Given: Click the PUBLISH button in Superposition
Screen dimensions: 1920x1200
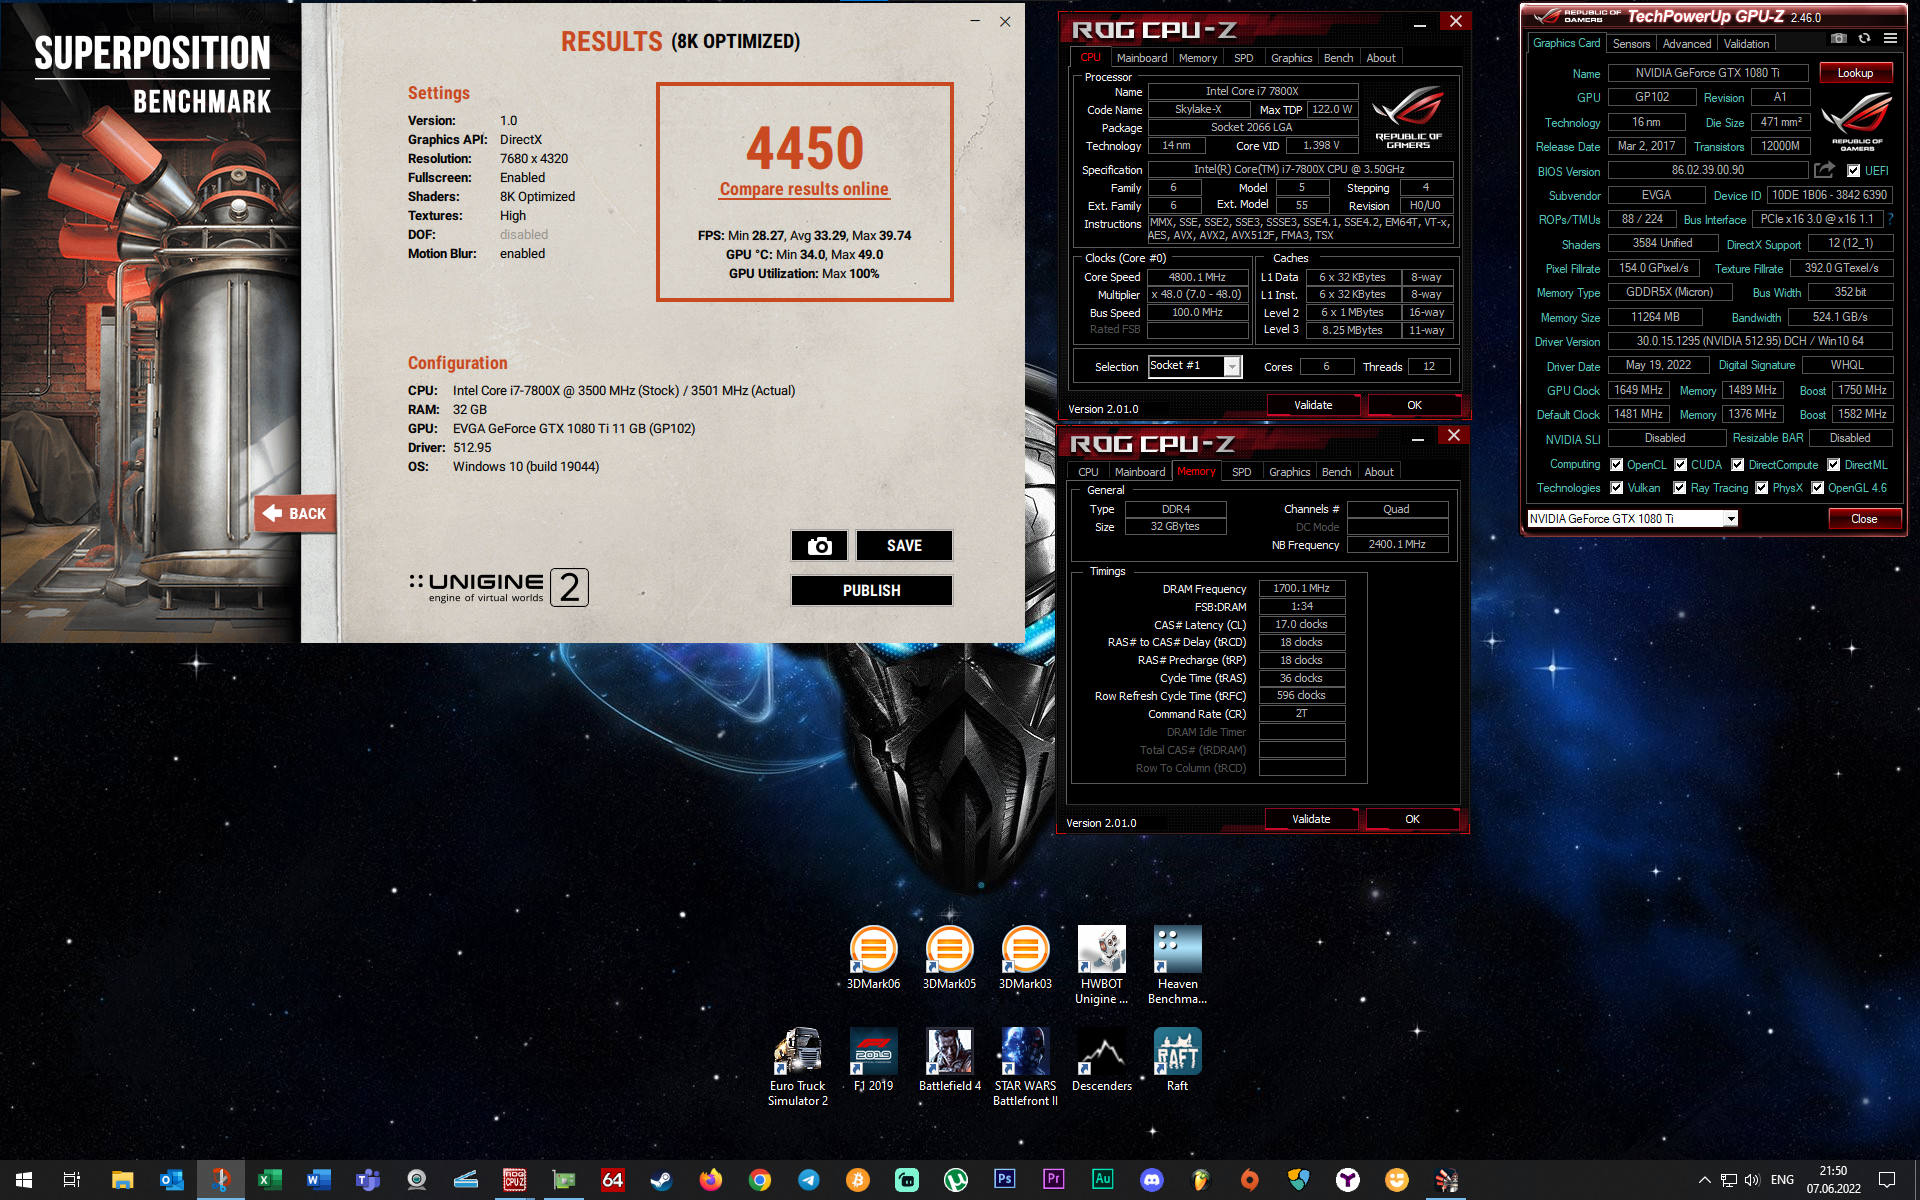Looking at the screenshot, I should 872,591.
